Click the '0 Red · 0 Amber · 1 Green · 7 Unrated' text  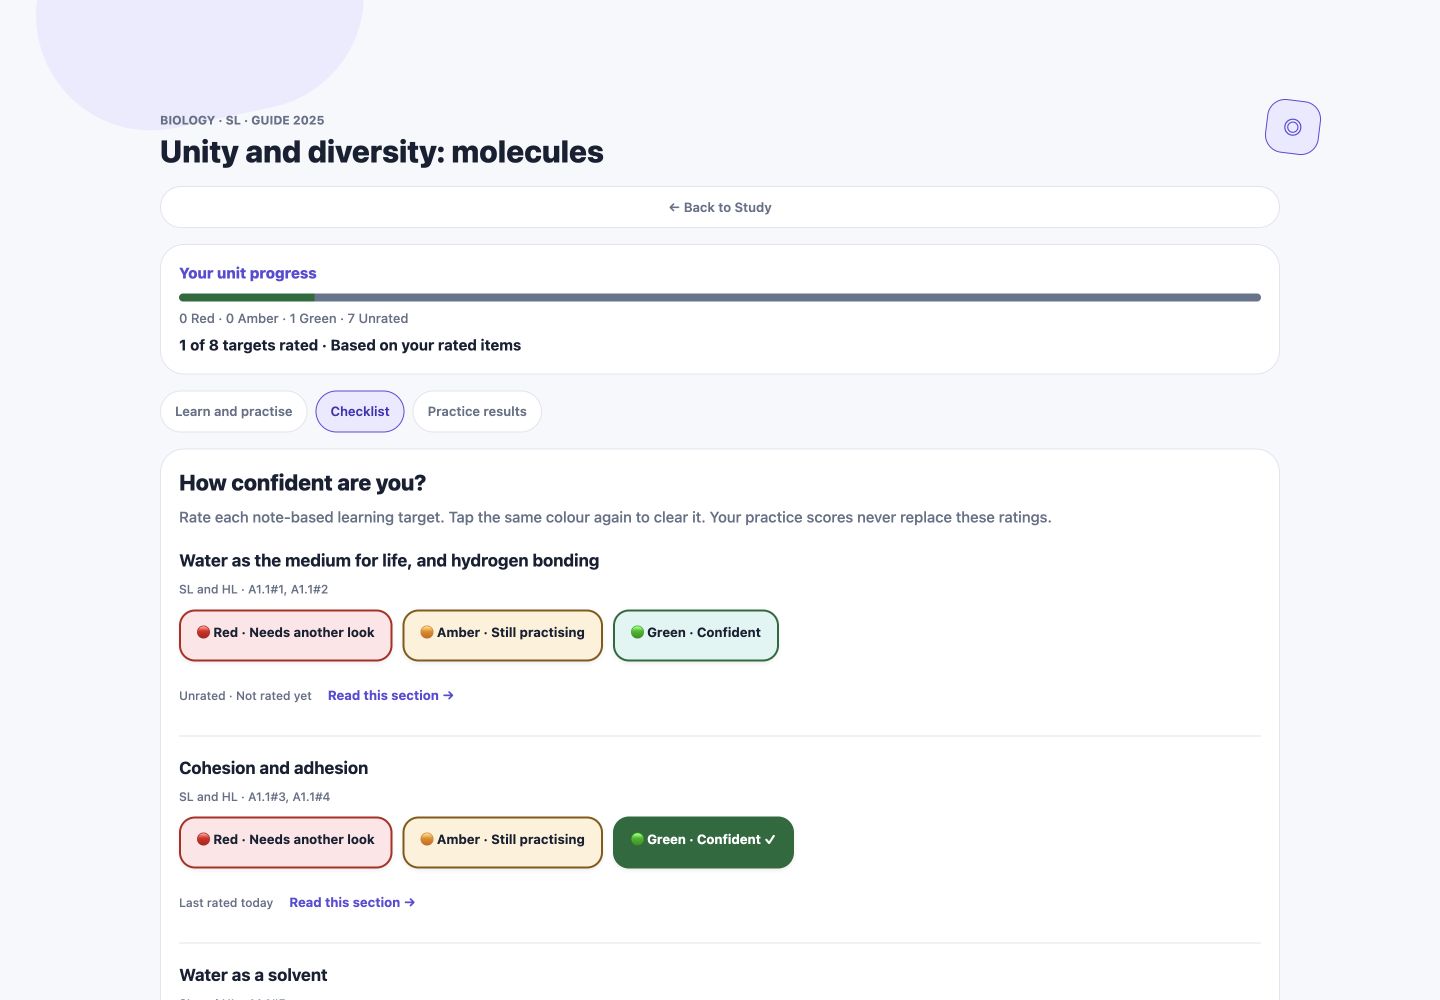(x=294, y=318)
